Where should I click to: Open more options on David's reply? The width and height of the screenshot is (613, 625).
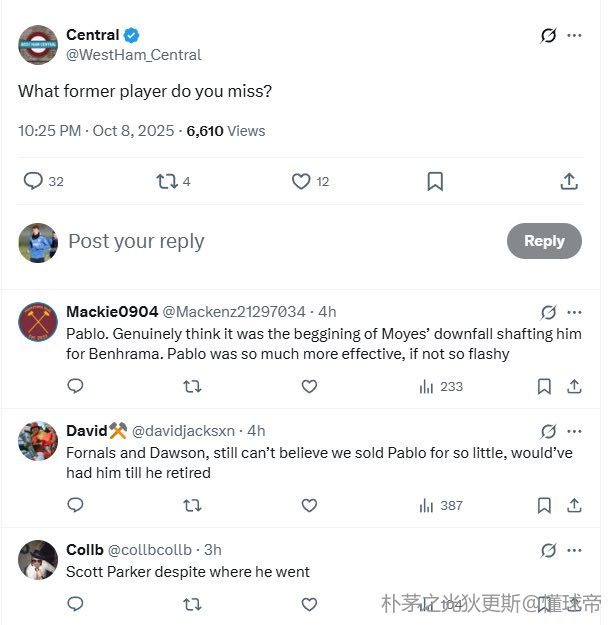[574, 431]
